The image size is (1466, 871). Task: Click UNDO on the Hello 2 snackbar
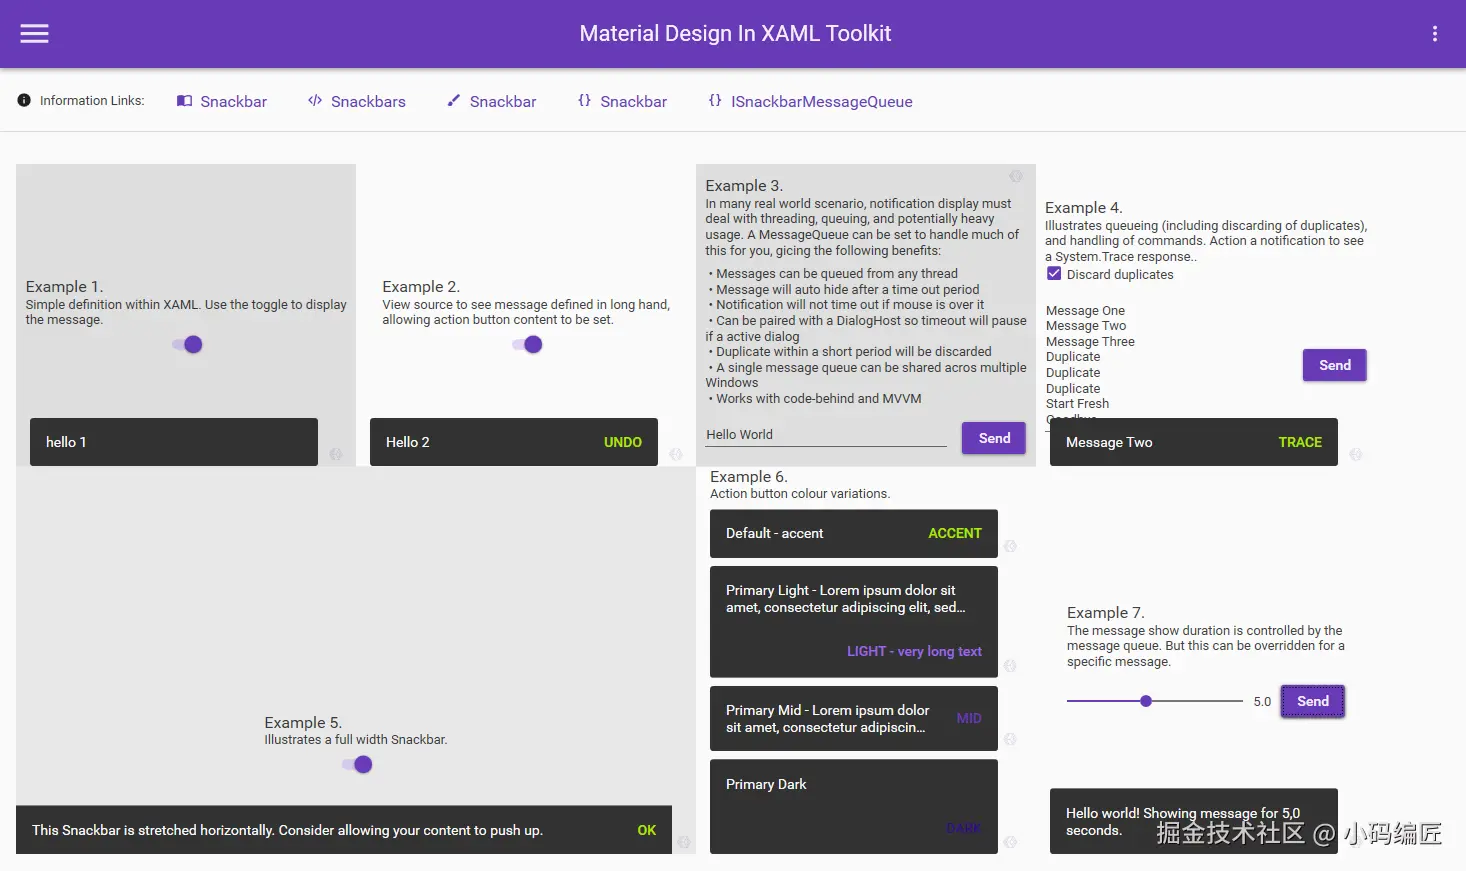[622, 442]
